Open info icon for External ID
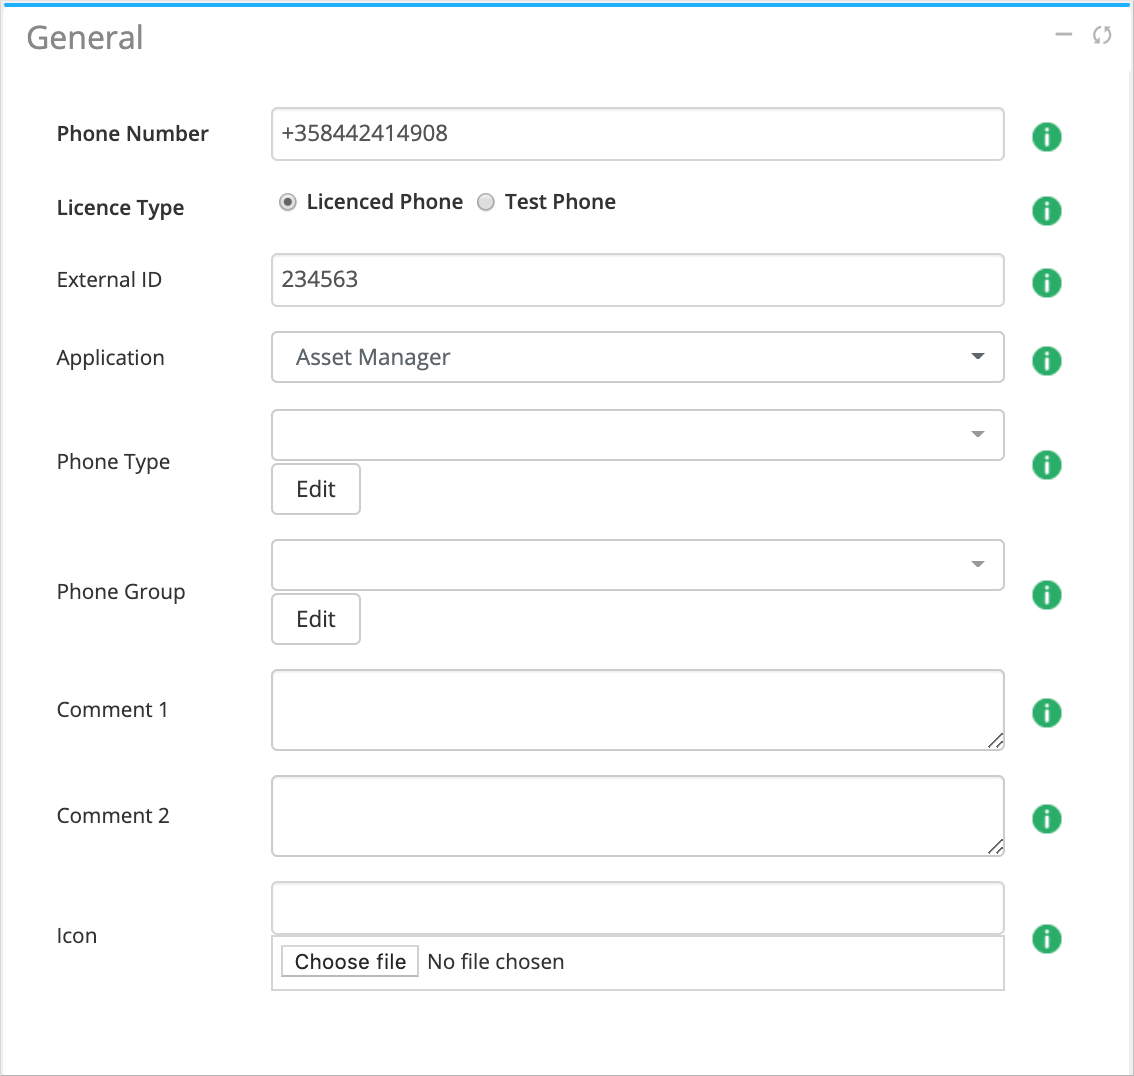This screenshot has width=1134, height=1076. (x=1046, y=283)
